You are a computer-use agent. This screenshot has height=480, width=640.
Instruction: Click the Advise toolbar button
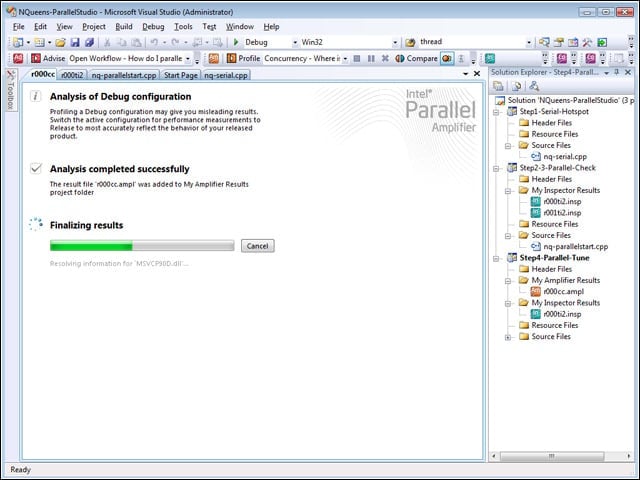pos(48,58)
